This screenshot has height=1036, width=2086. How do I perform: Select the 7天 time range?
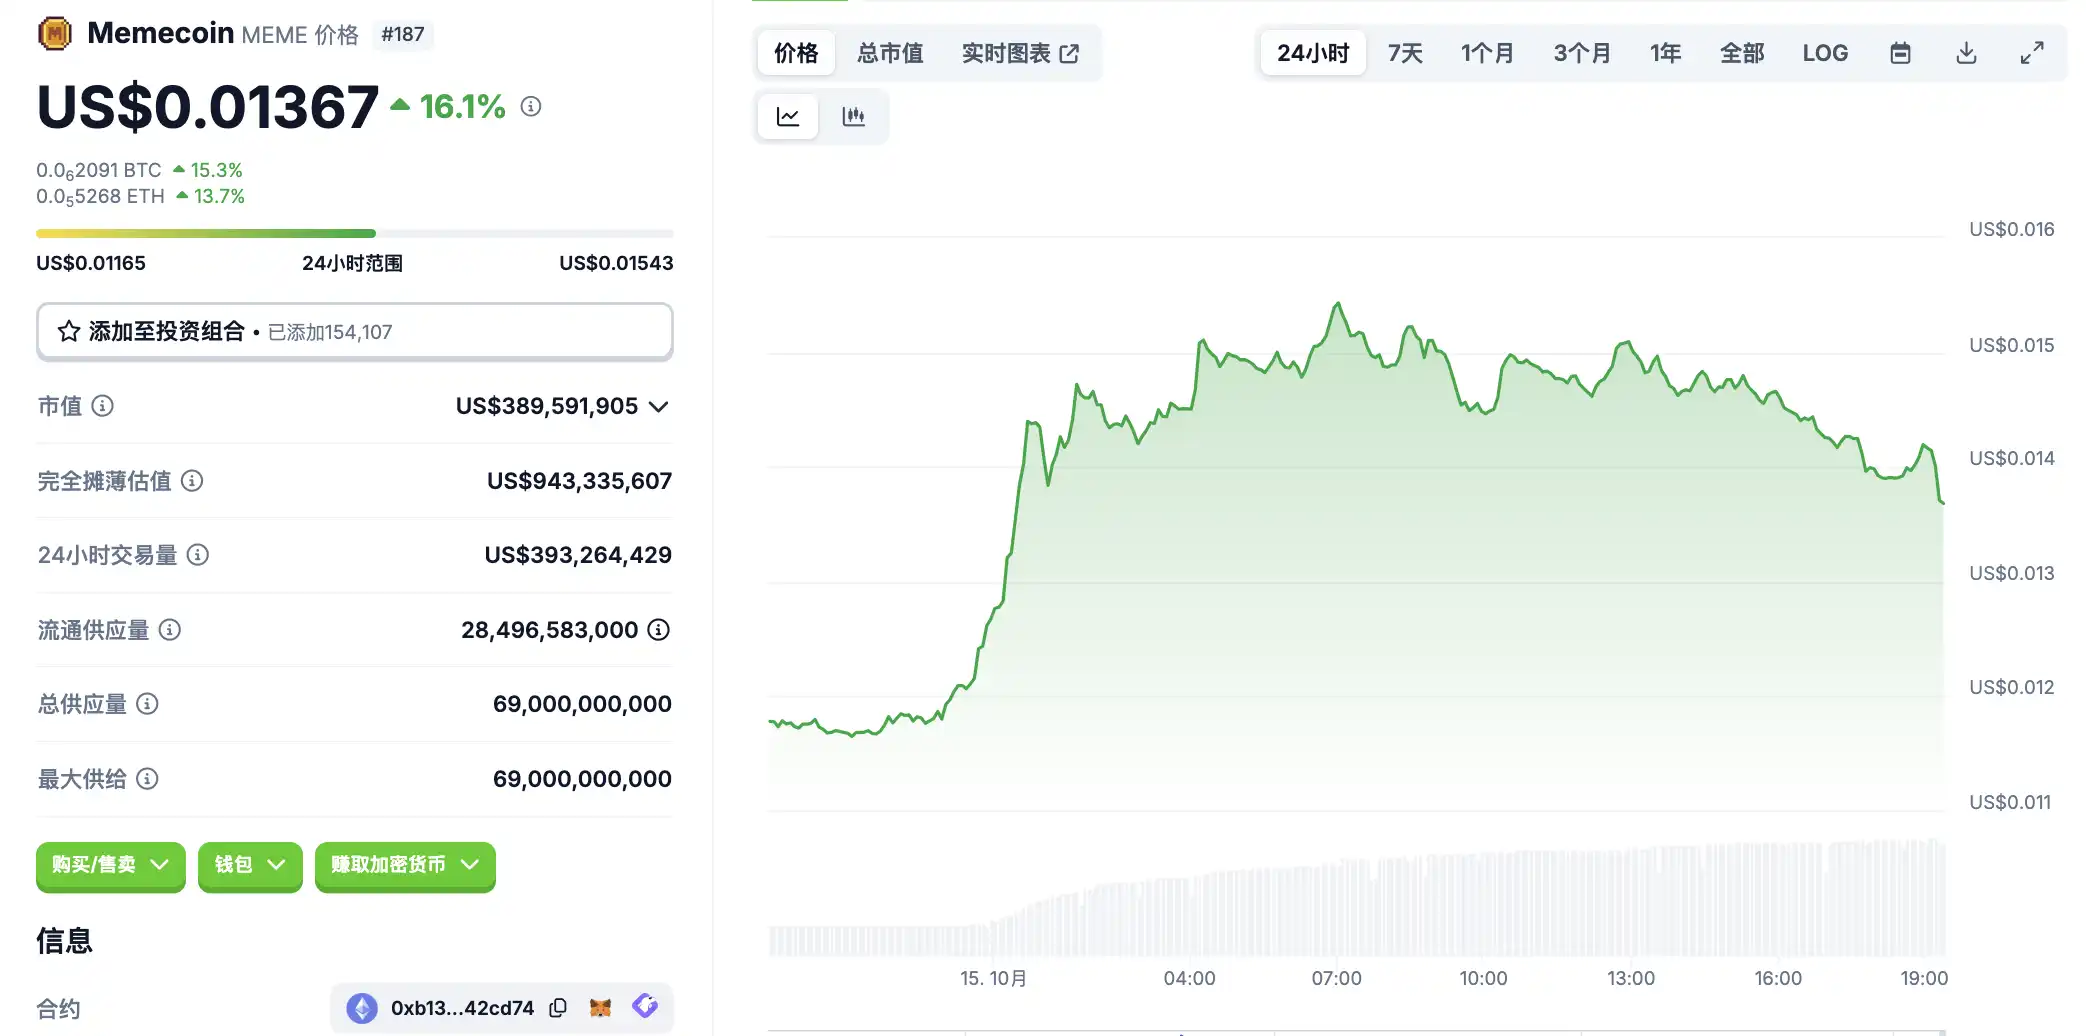click(1405, 53)
